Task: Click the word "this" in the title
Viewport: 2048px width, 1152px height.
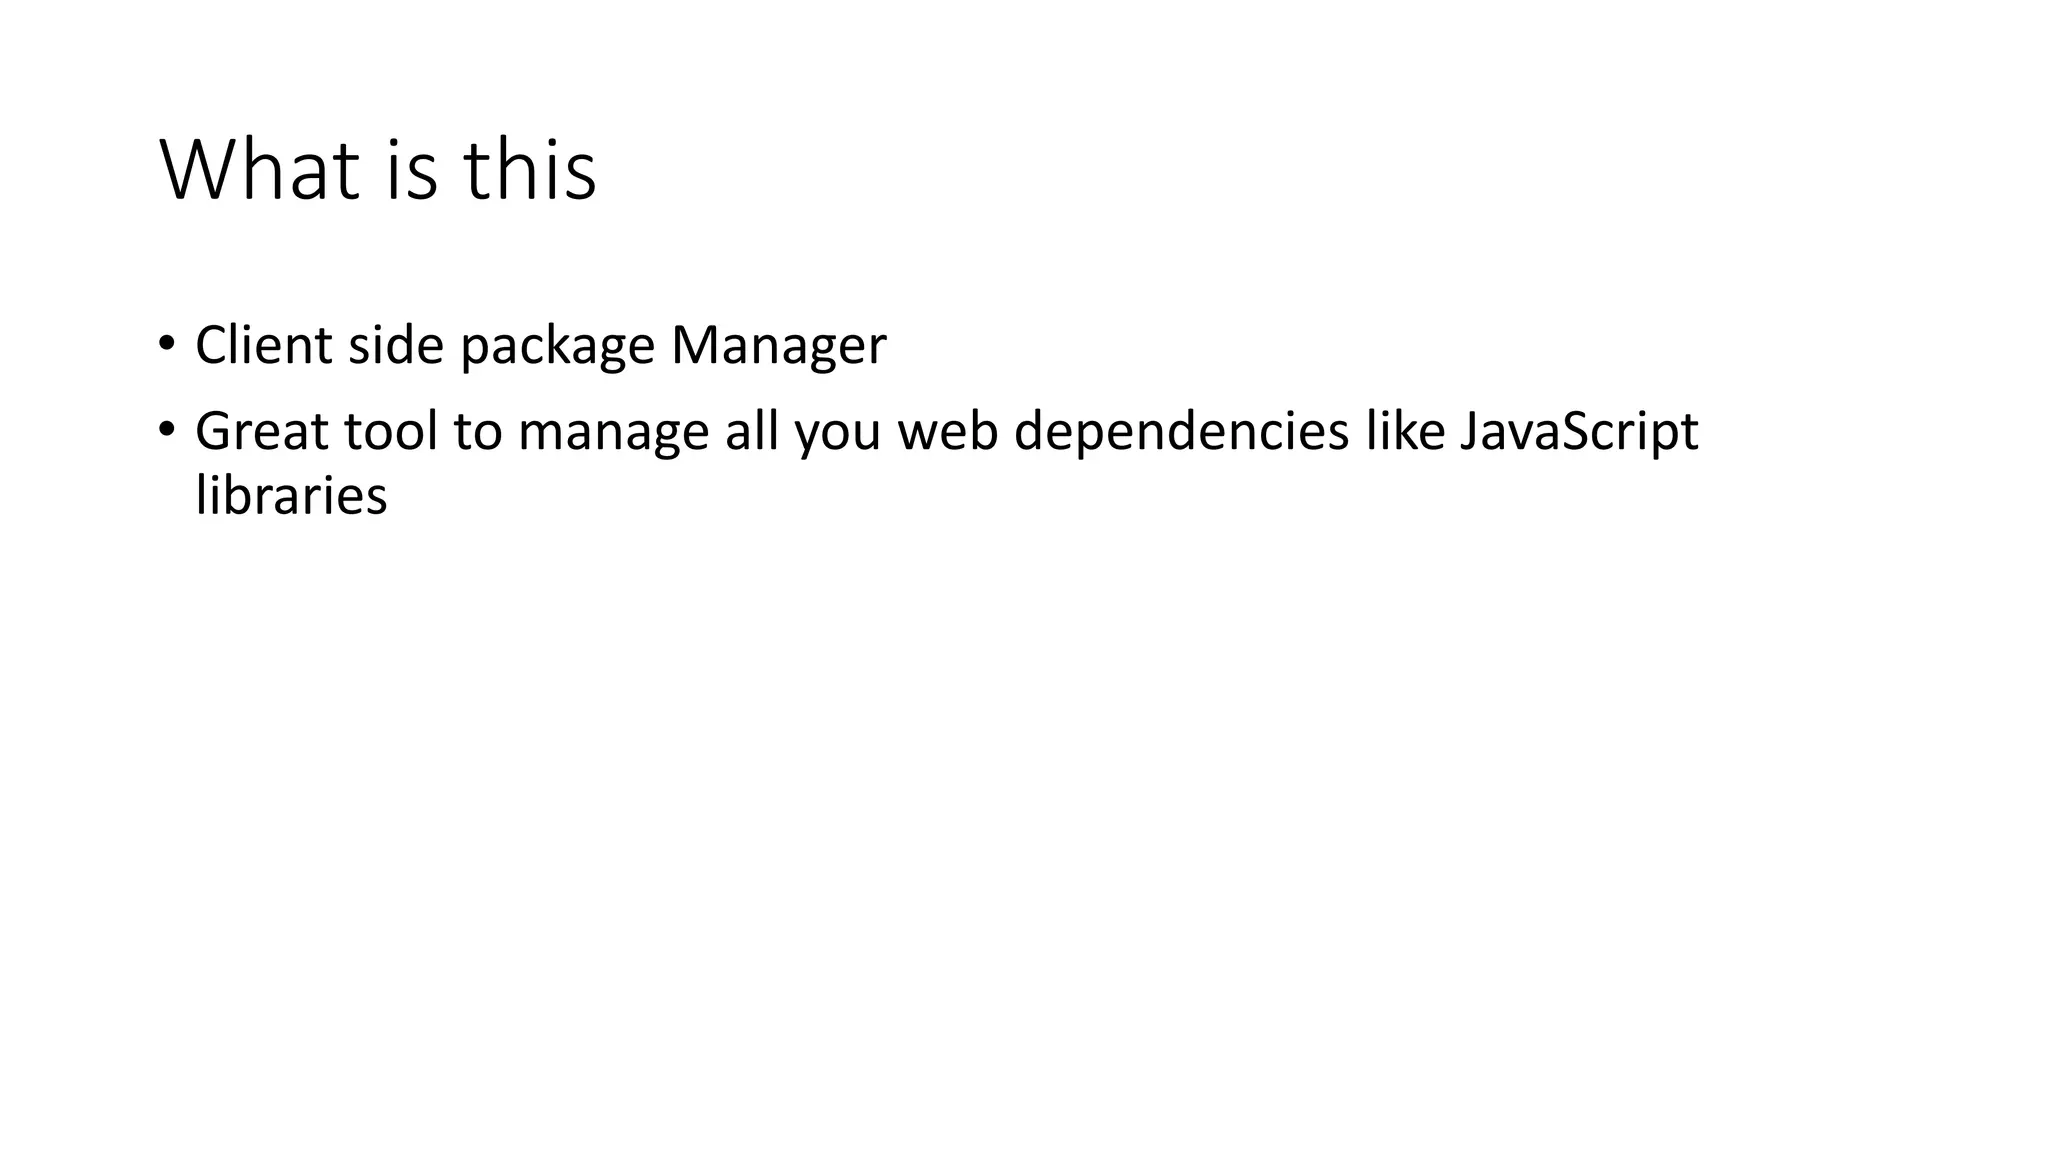Action: 529,170
